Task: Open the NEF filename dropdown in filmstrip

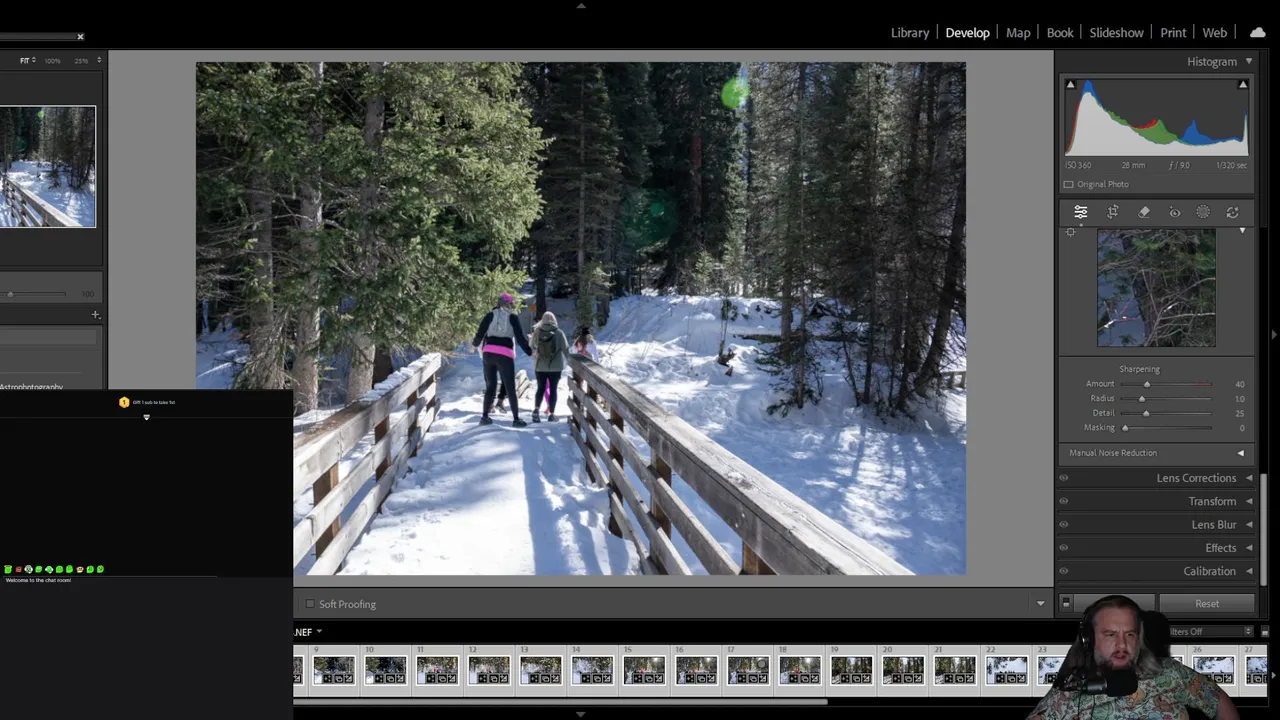Action: click(319, 632)
